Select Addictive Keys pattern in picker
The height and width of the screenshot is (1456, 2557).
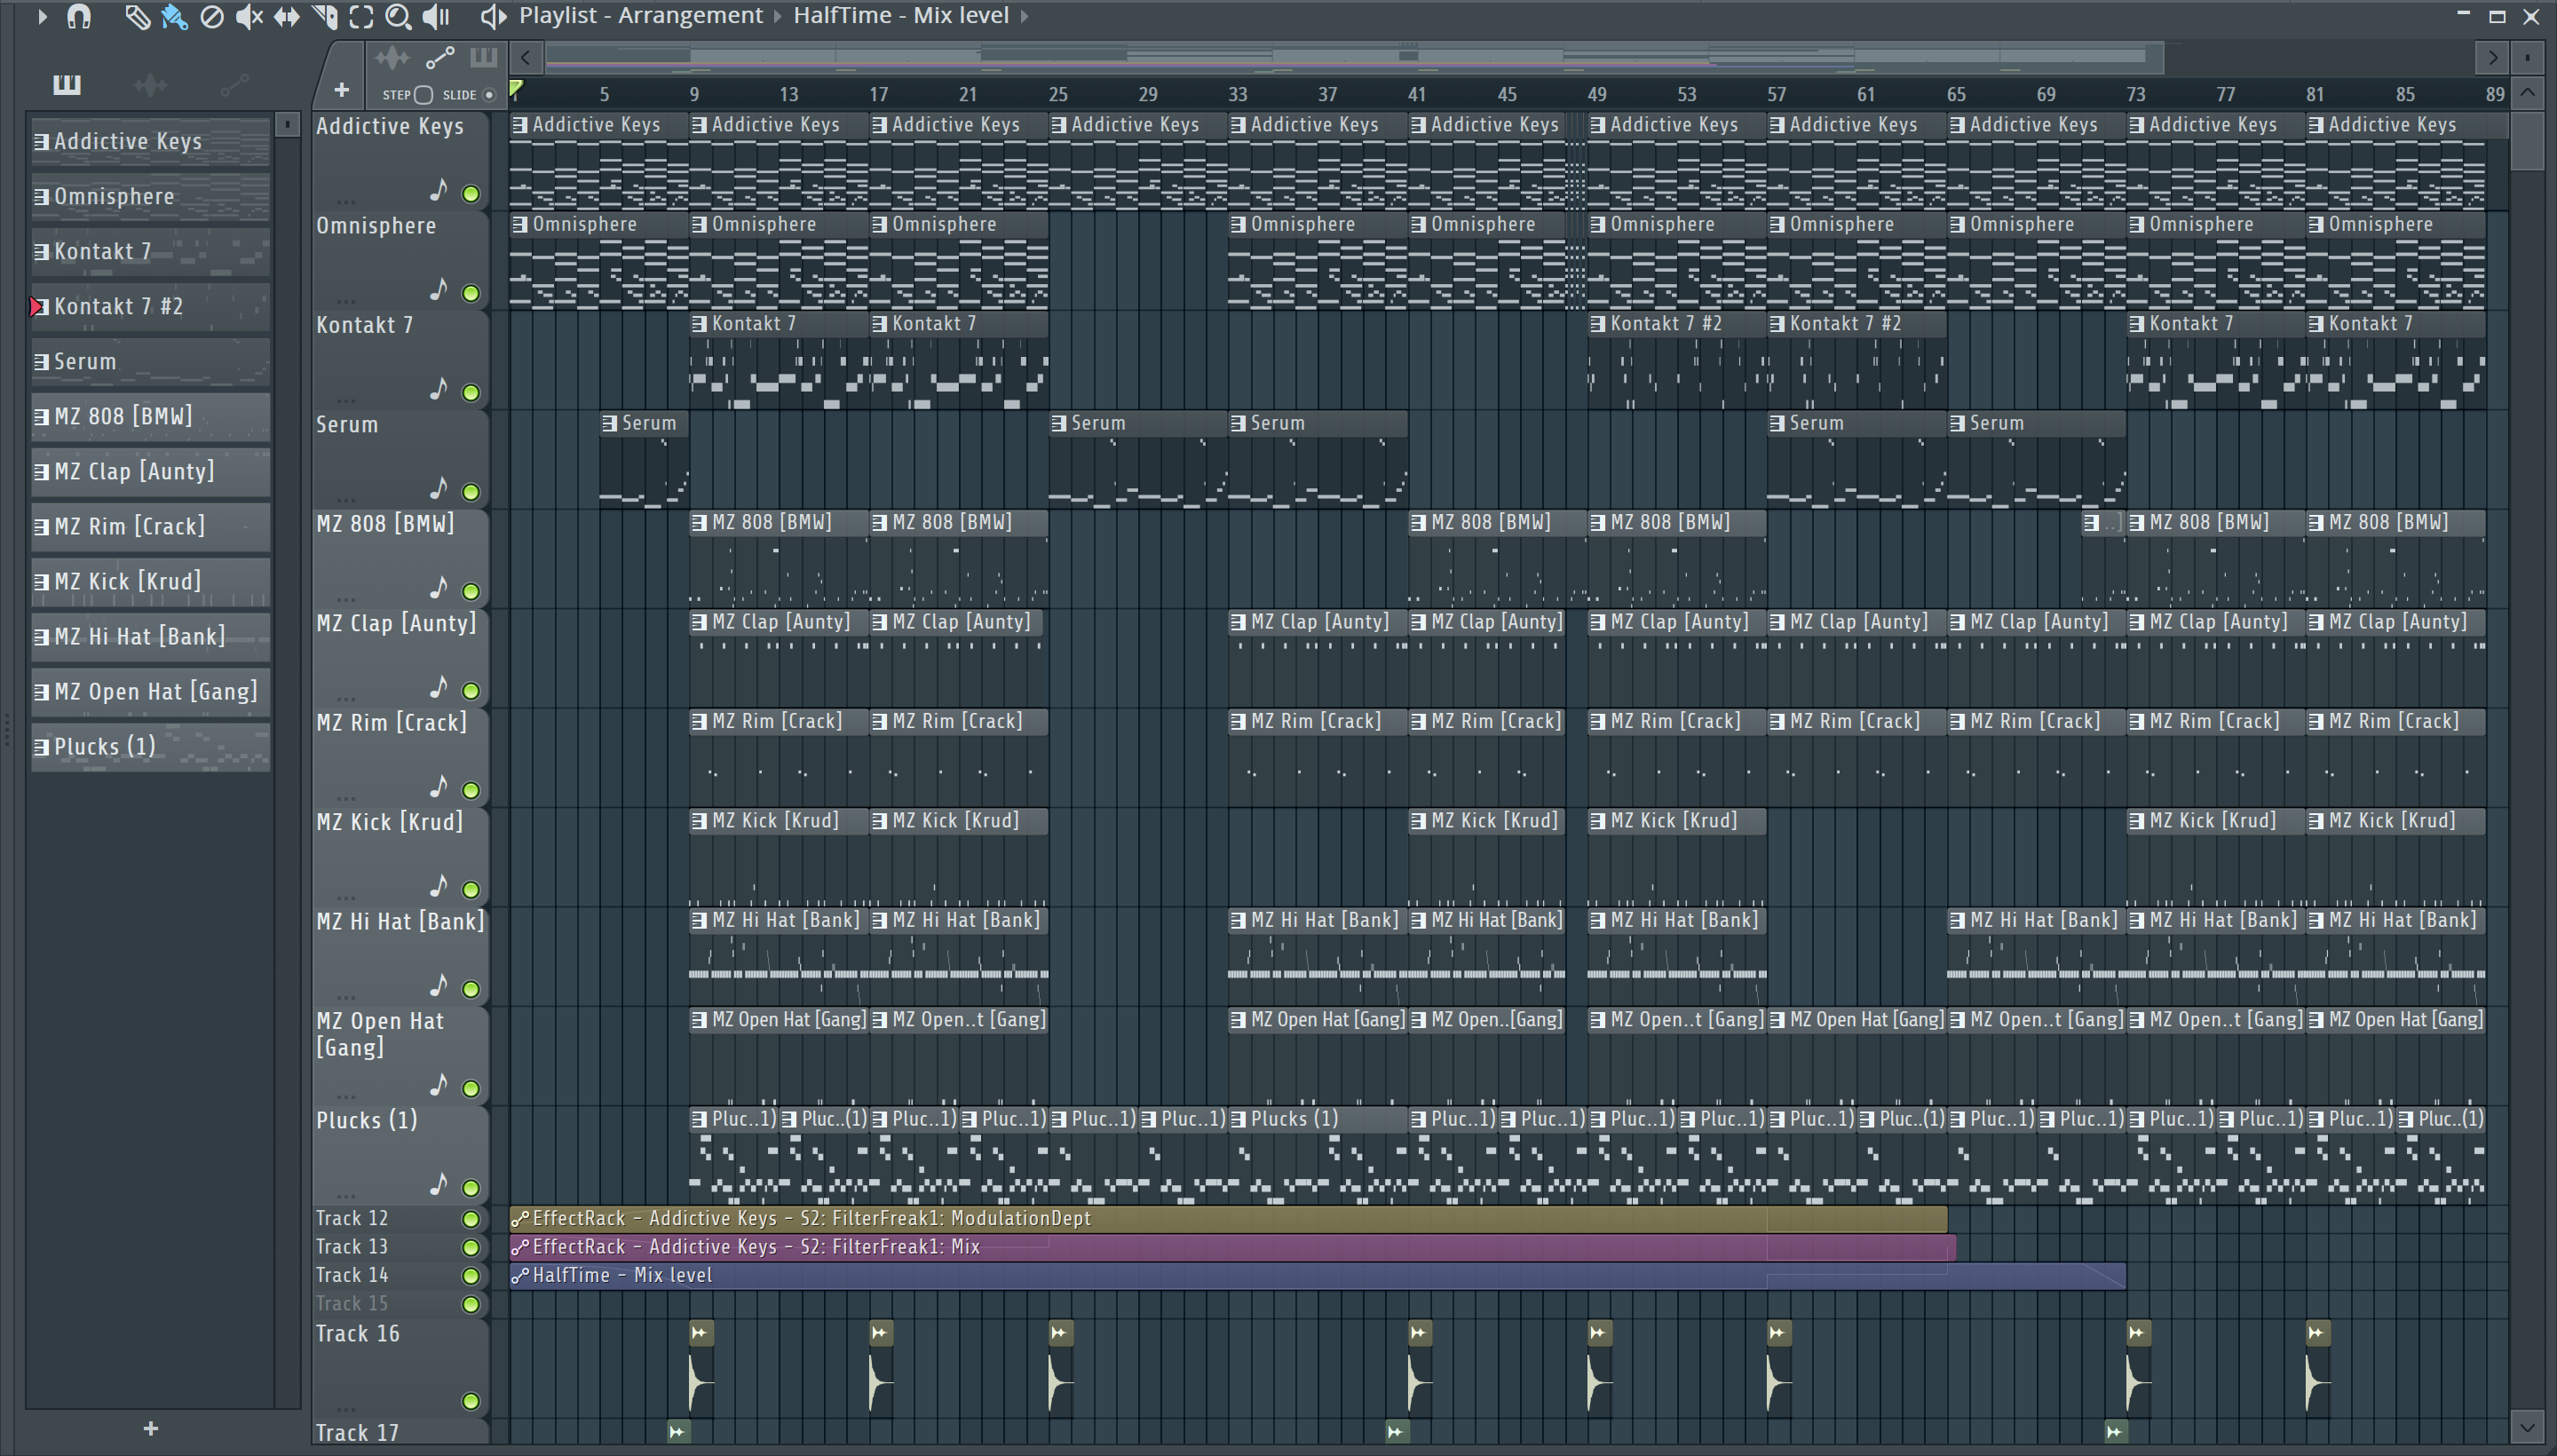(150, 142)
